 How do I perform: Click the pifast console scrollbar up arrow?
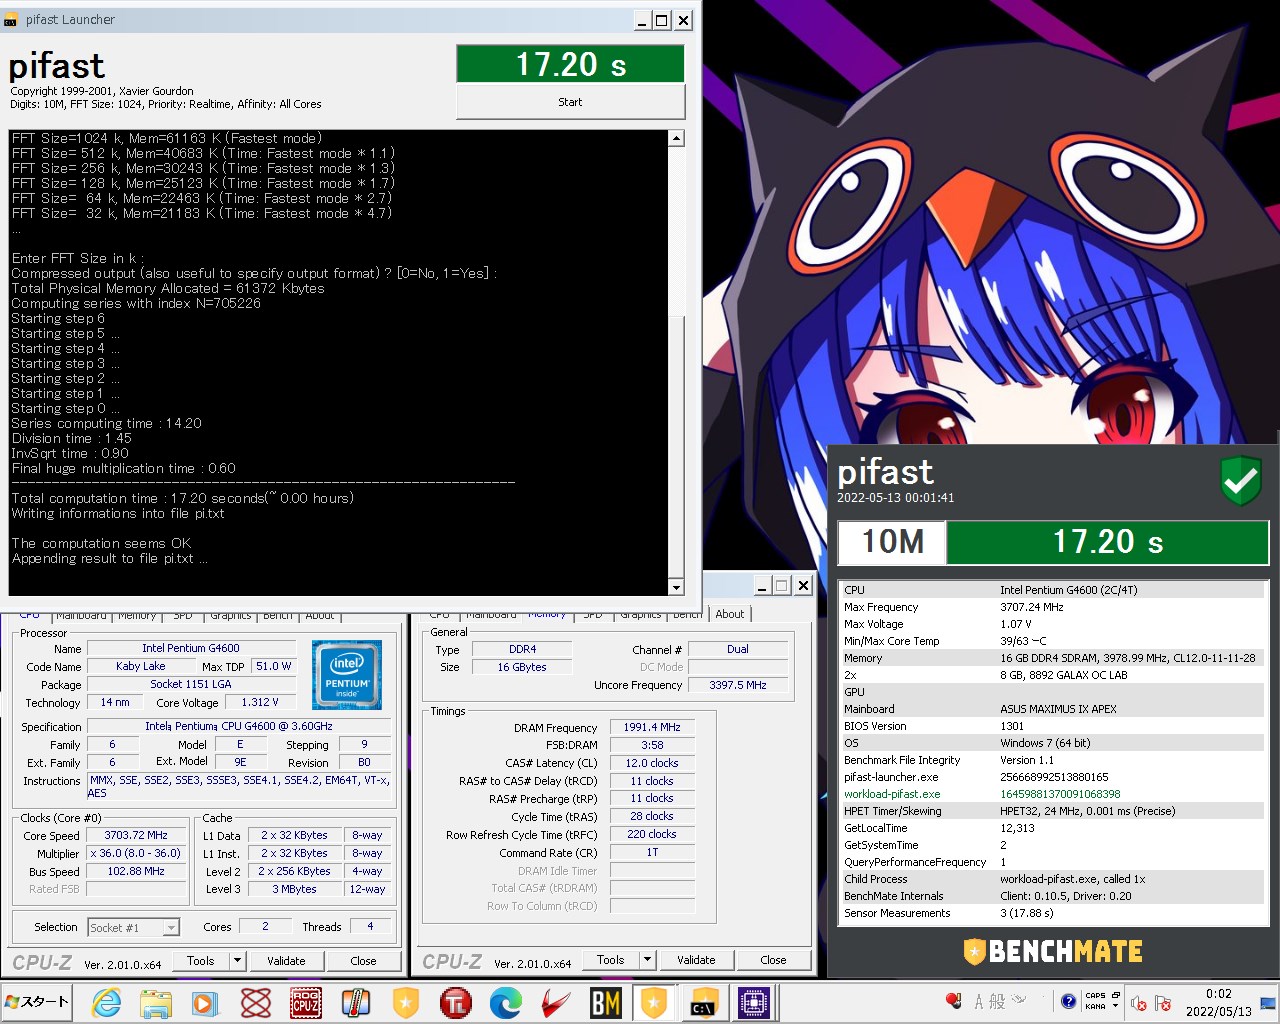coord(676,139)
